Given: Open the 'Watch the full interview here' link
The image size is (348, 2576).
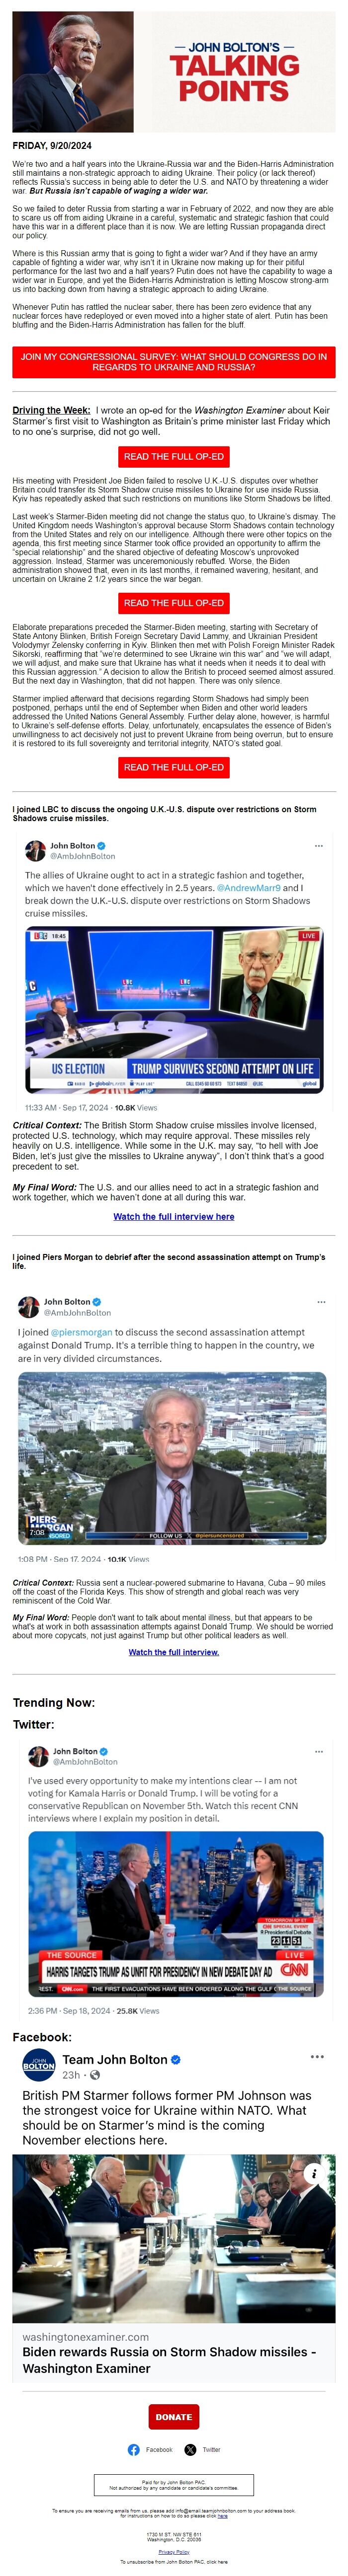Looking at the screenshot, I should coord(174,1216).
